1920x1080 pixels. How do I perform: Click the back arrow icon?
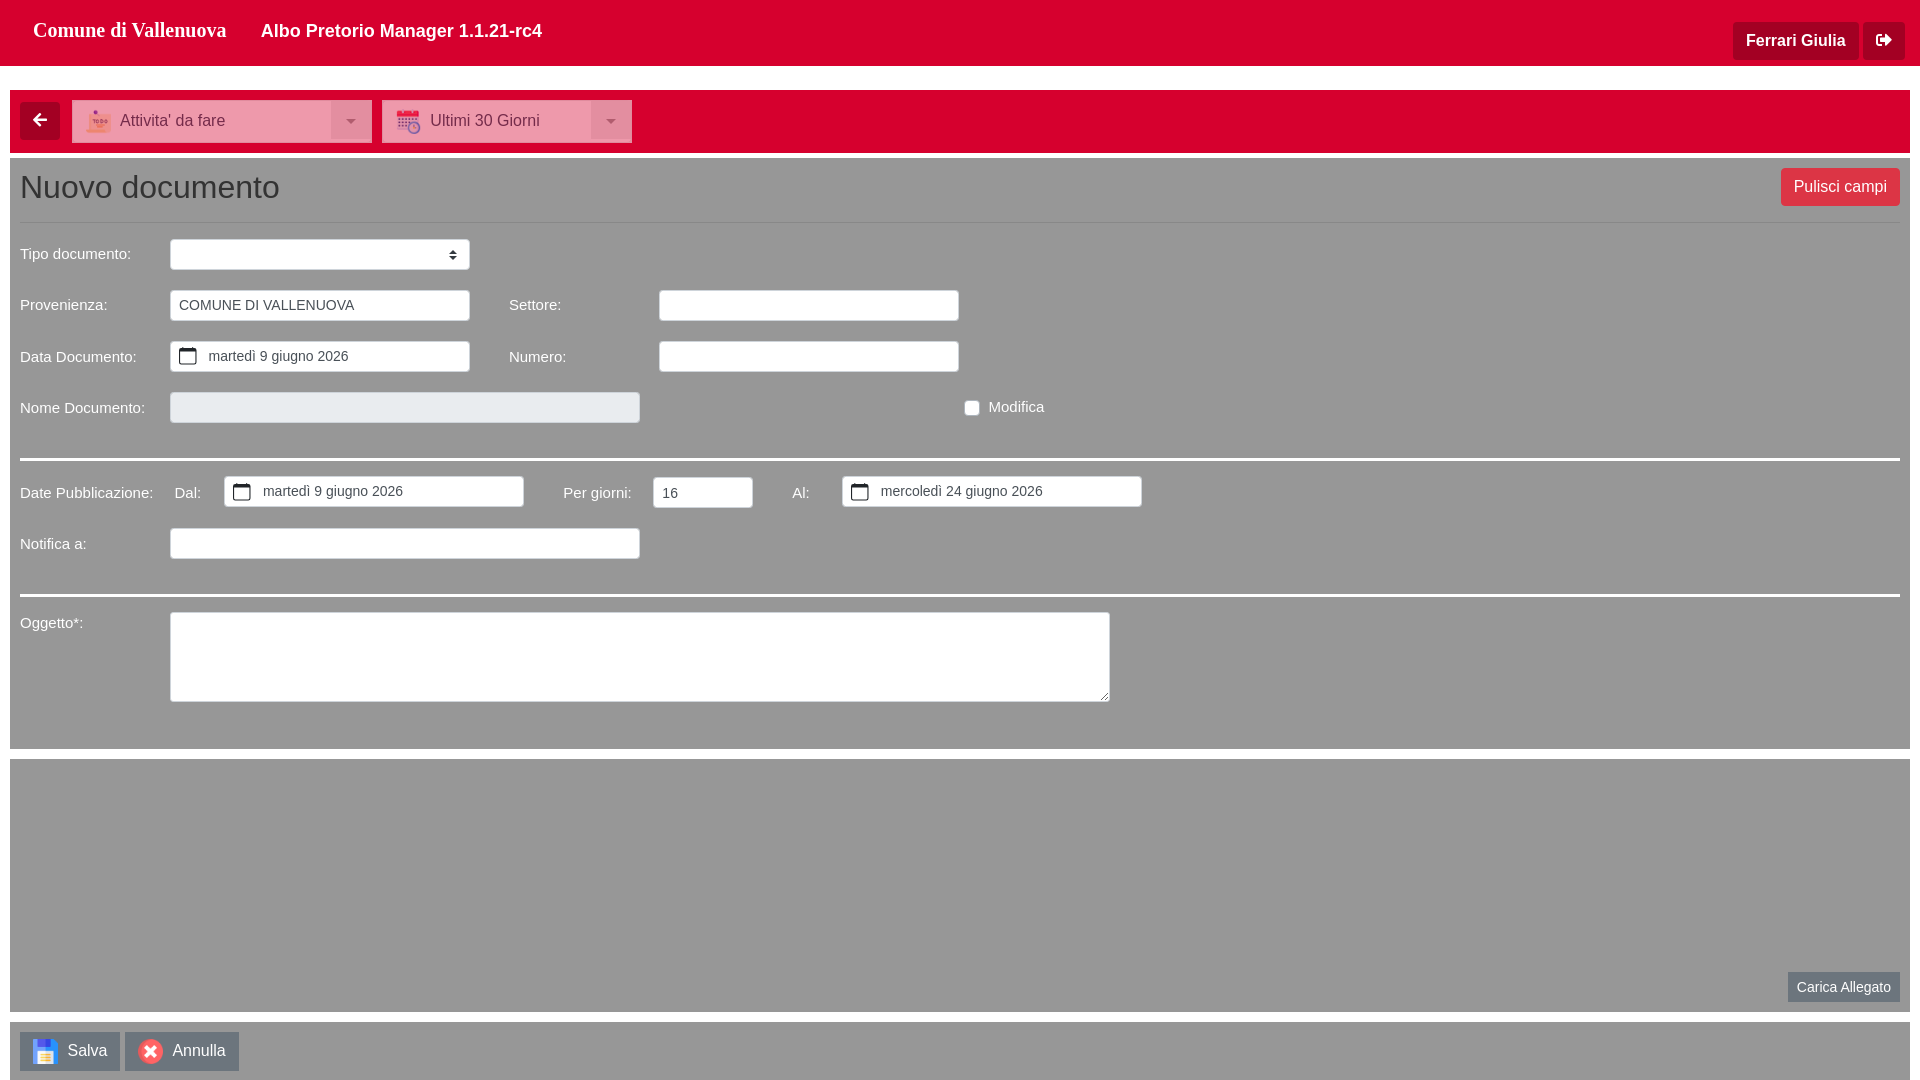click(40, 121)
